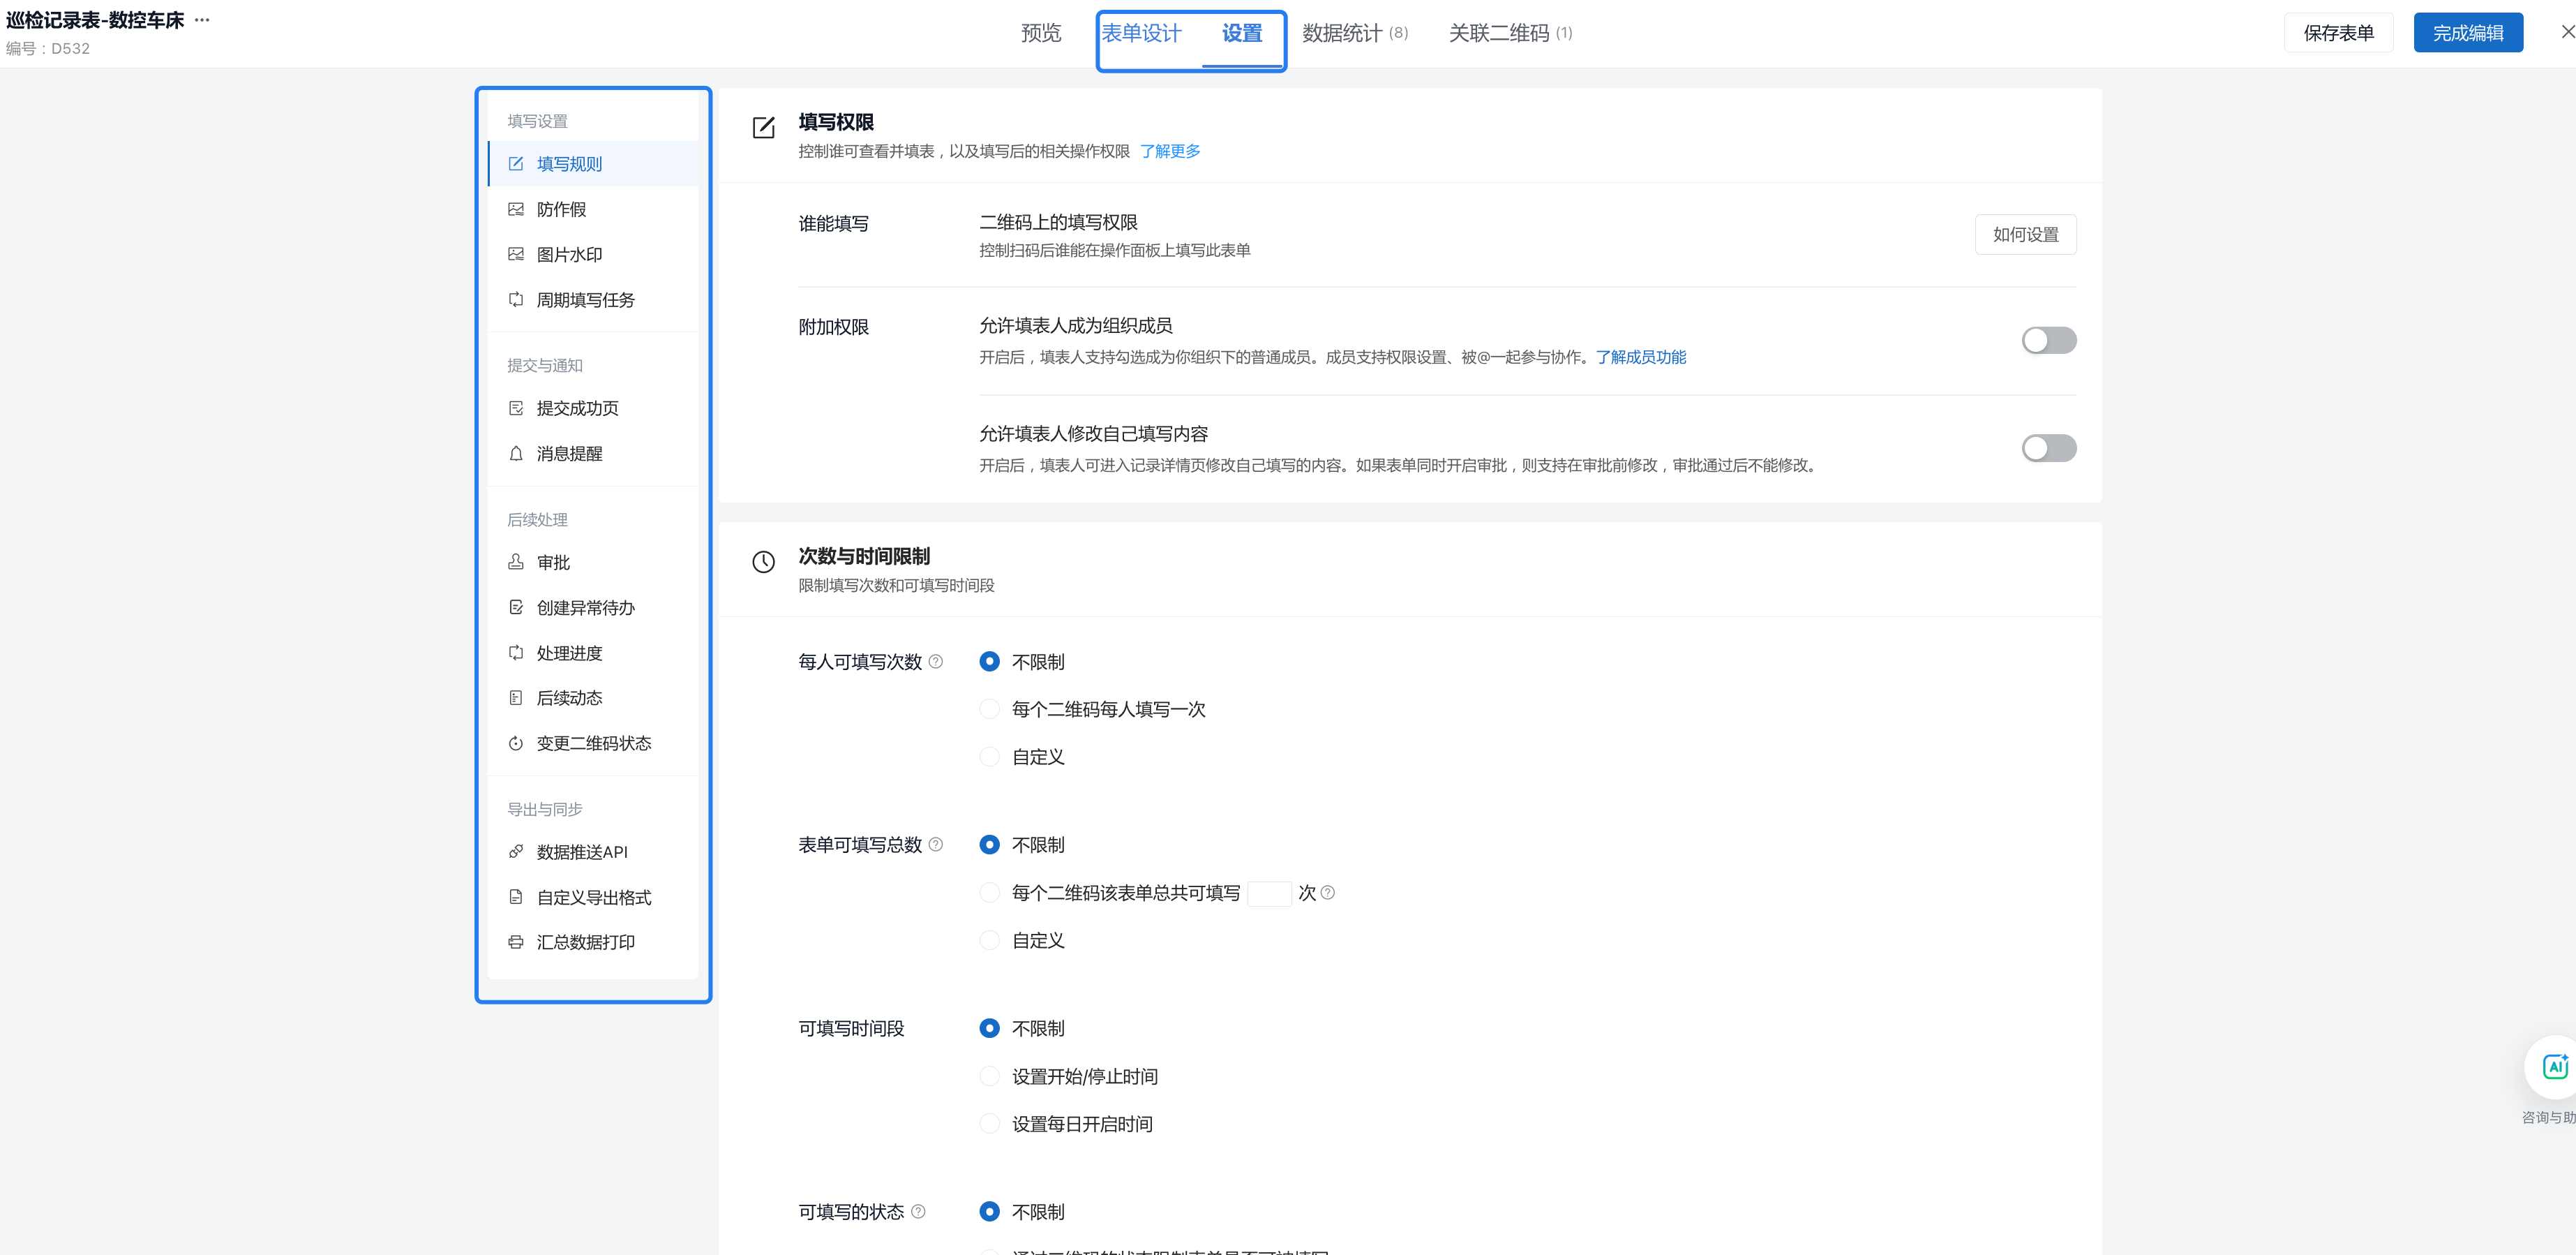
Task: Enable 允许填表人成为组织成员 switch
Action: (2048, 340)
